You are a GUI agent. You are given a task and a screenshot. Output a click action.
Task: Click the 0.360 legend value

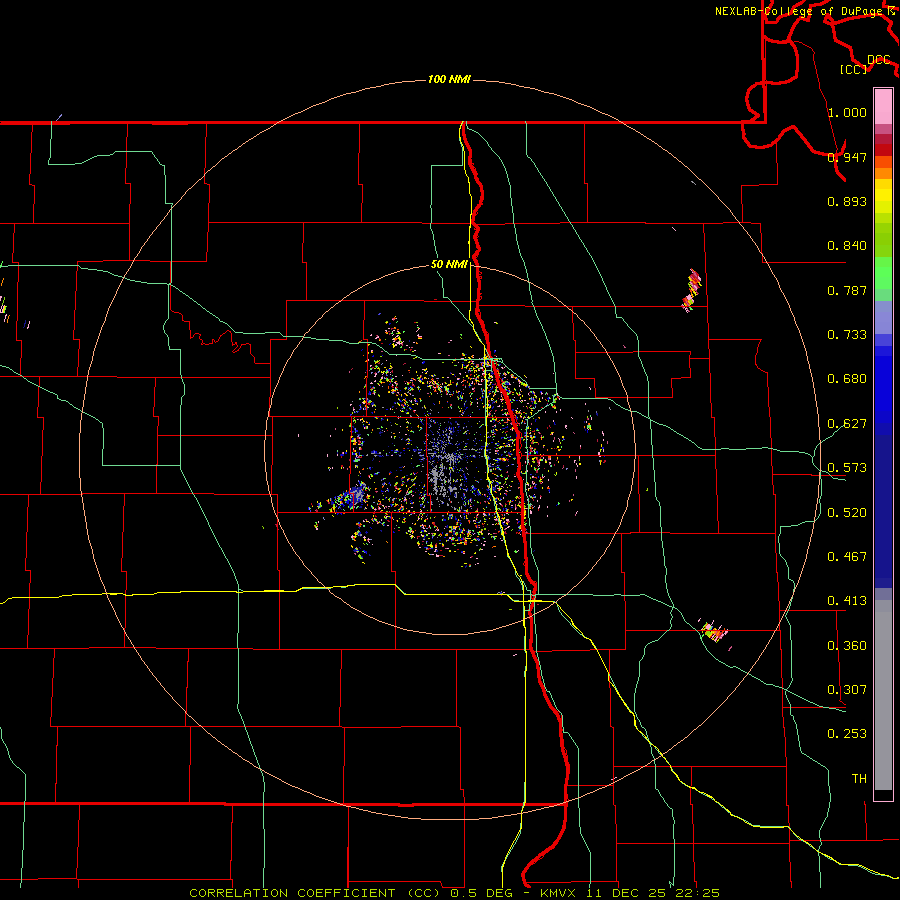tap(847, 646)
